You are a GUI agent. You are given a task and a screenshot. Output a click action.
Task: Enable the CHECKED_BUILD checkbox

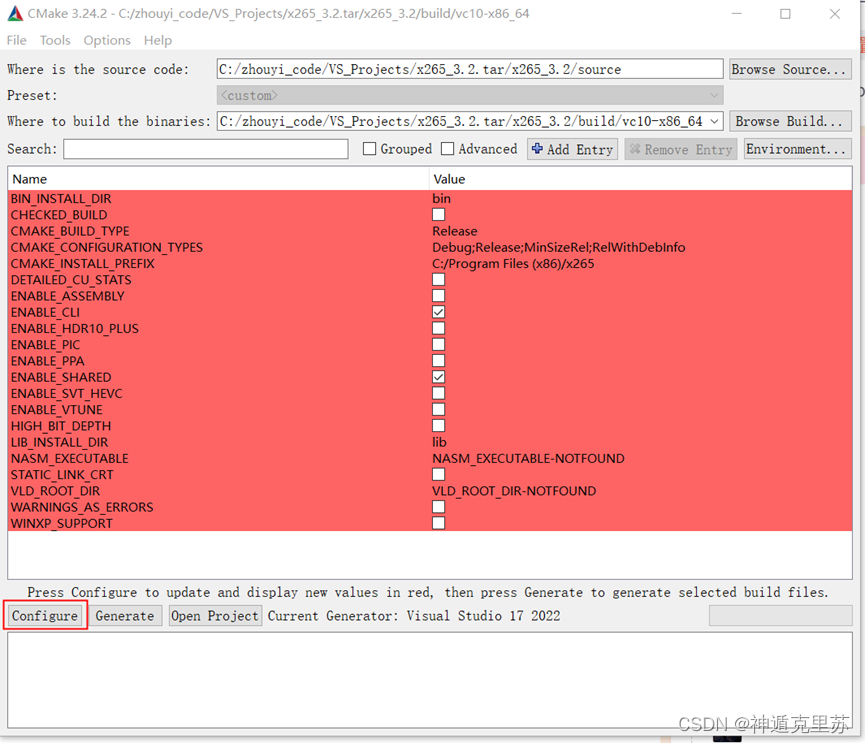tap(439, 215)
